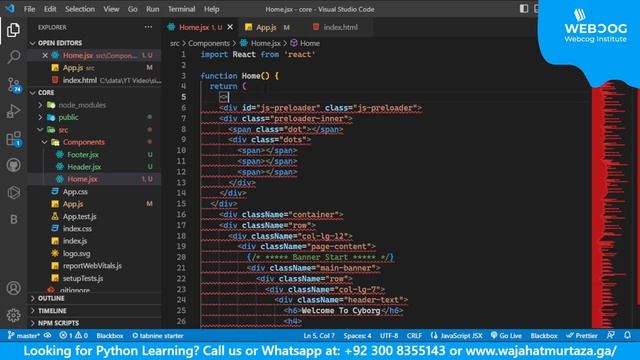Open the Blackbox B icon in activity bar
Viewport: 640px width, 360px height.
tap(13, 220)
